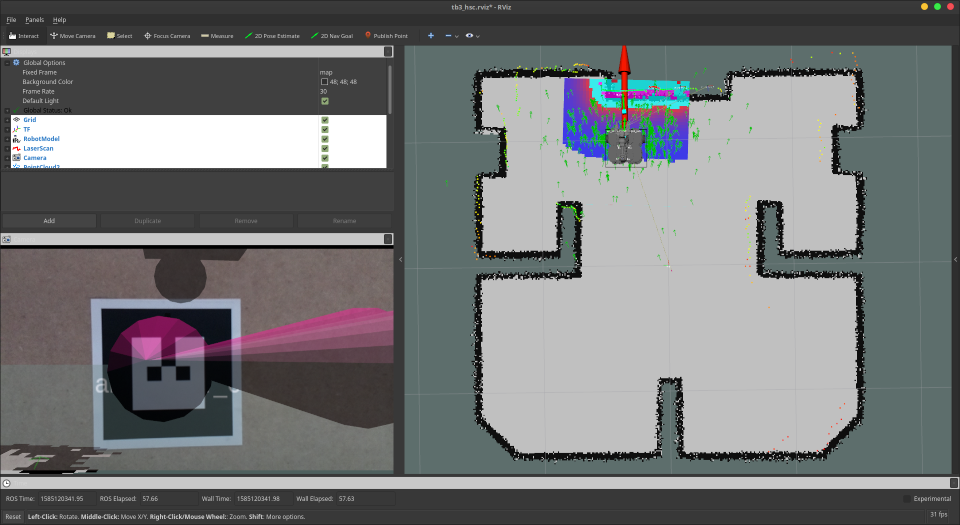Click the Duplicate button
The width and height of the screenshot is (960, 525).
click(x=148, y=220)
